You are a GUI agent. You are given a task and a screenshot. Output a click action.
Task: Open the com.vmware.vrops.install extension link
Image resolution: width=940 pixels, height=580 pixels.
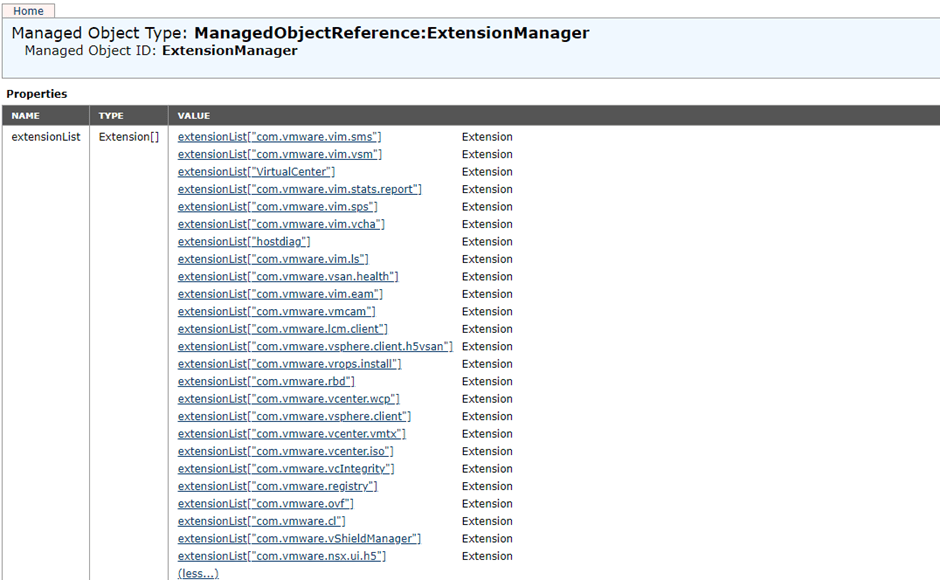pyautogui.click(x=289, y=364)
